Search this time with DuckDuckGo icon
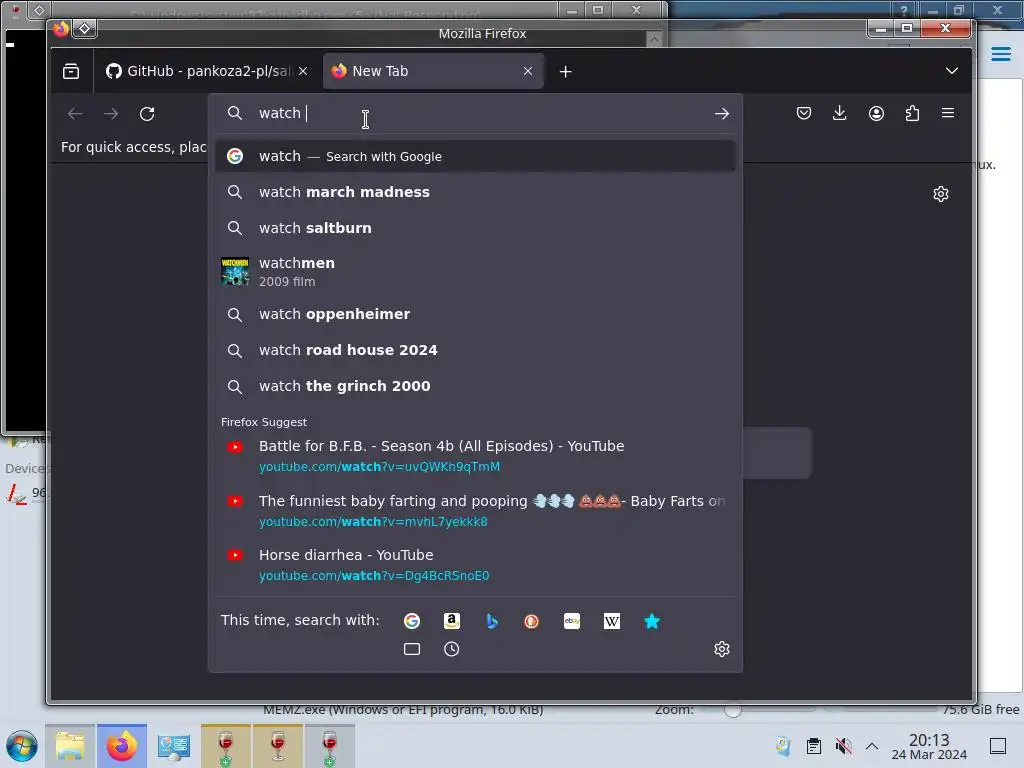The width and height of the screenshot is (1024, 768). [532, 621]
